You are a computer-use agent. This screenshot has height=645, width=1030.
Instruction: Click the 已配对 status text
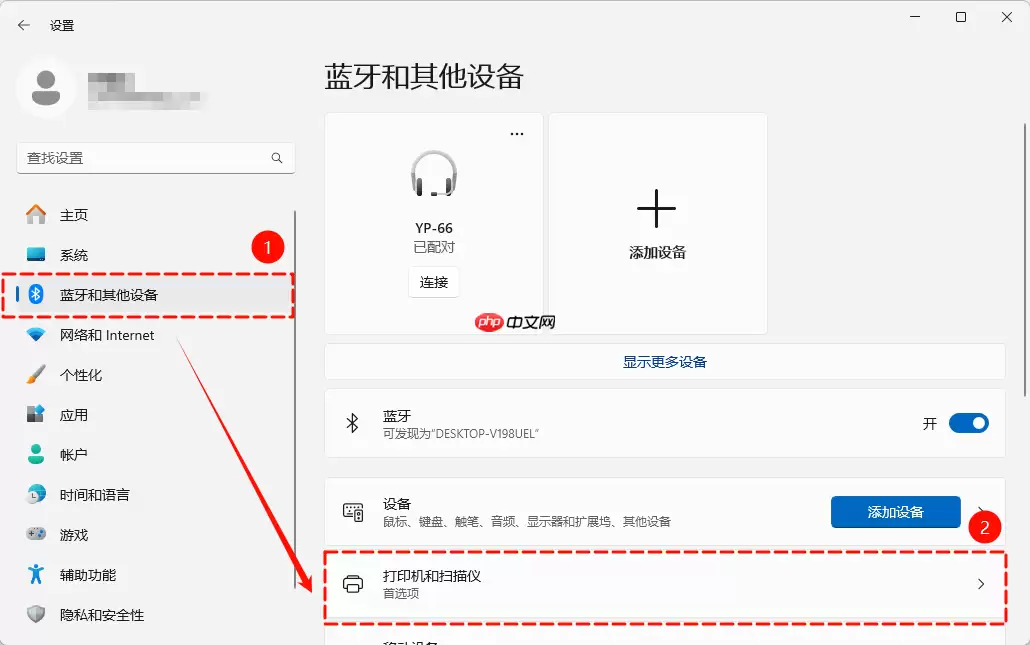pos(434,247)
